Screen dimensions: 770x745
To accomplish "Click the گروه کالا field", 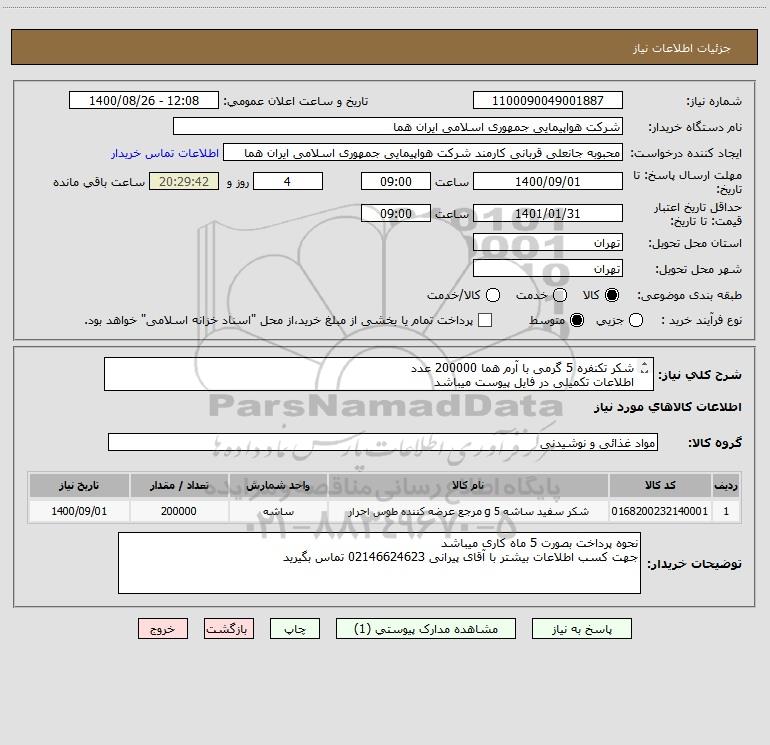I will click(x=383, y=442).
